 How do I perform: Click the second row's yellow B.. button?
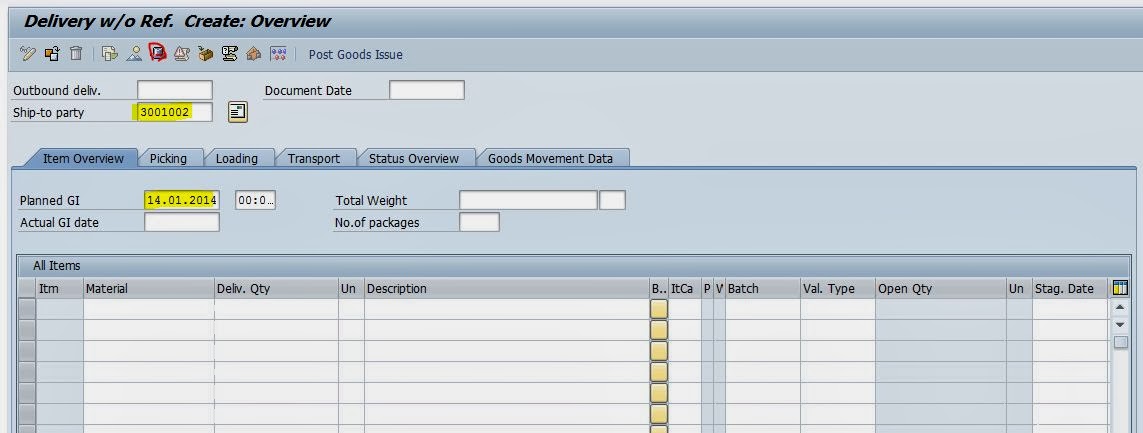pos(659,330)
